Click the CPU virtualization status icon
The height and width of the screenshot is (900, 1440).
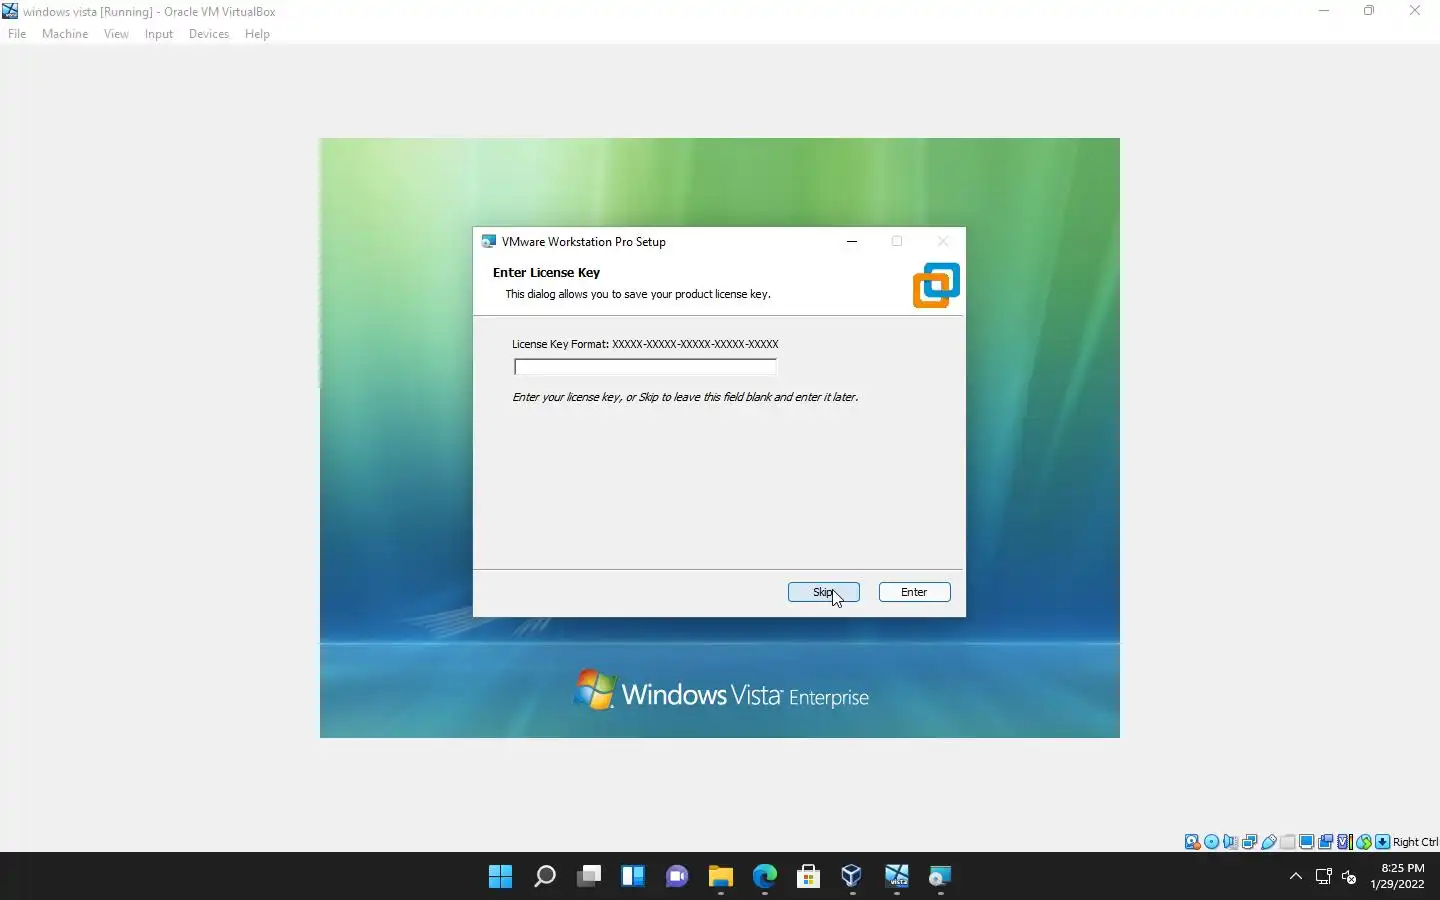click(1345, 842)
